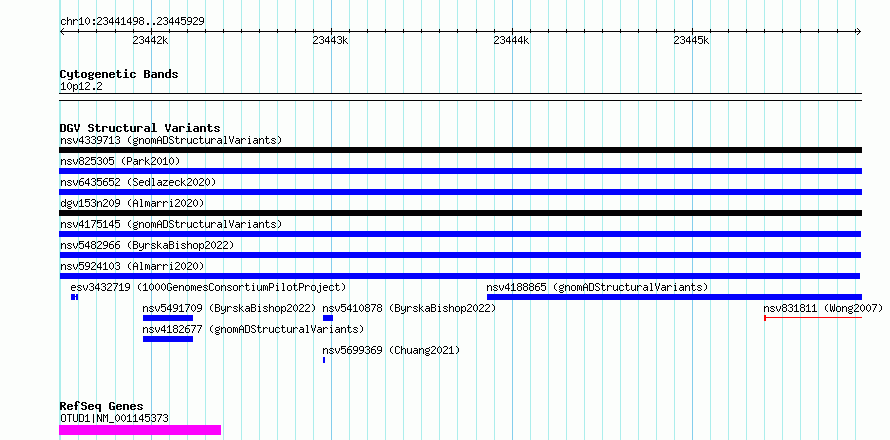Open nsv831811 (Wong2007) label
The image size is (890, 440).
coord(823,308)
